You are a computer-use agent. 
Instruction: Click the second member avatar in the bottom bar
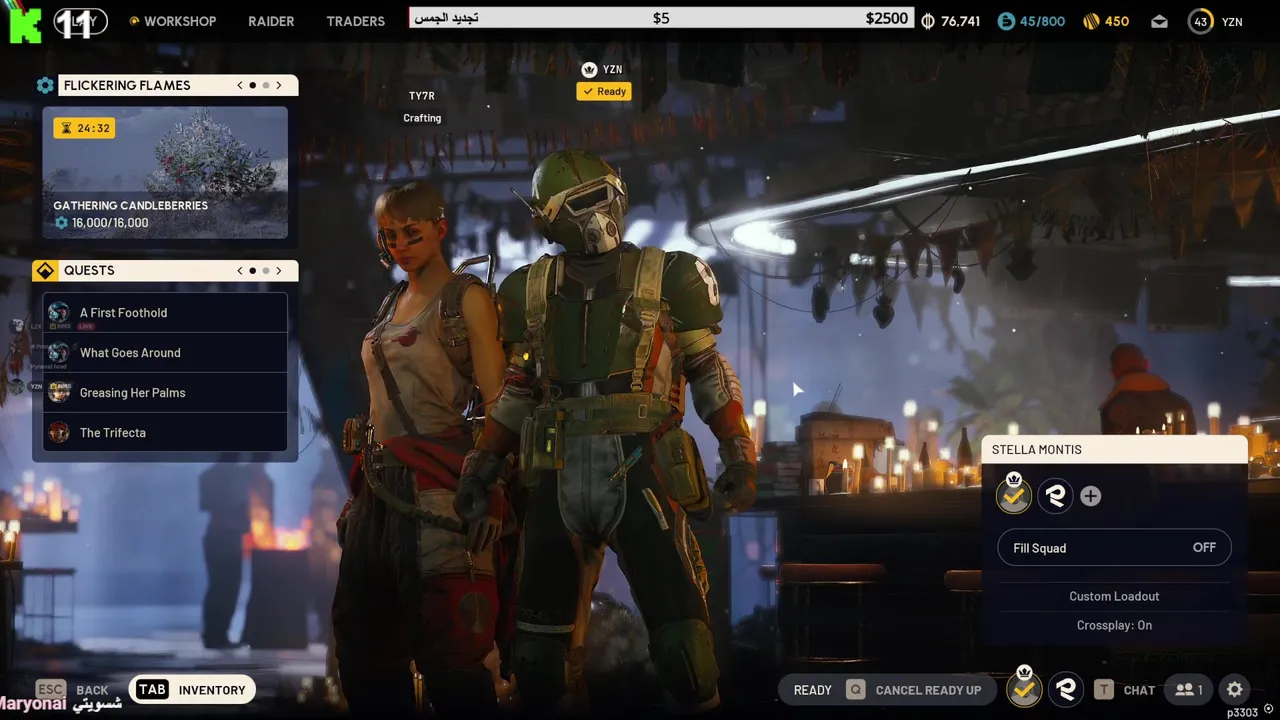point(1066,689)
